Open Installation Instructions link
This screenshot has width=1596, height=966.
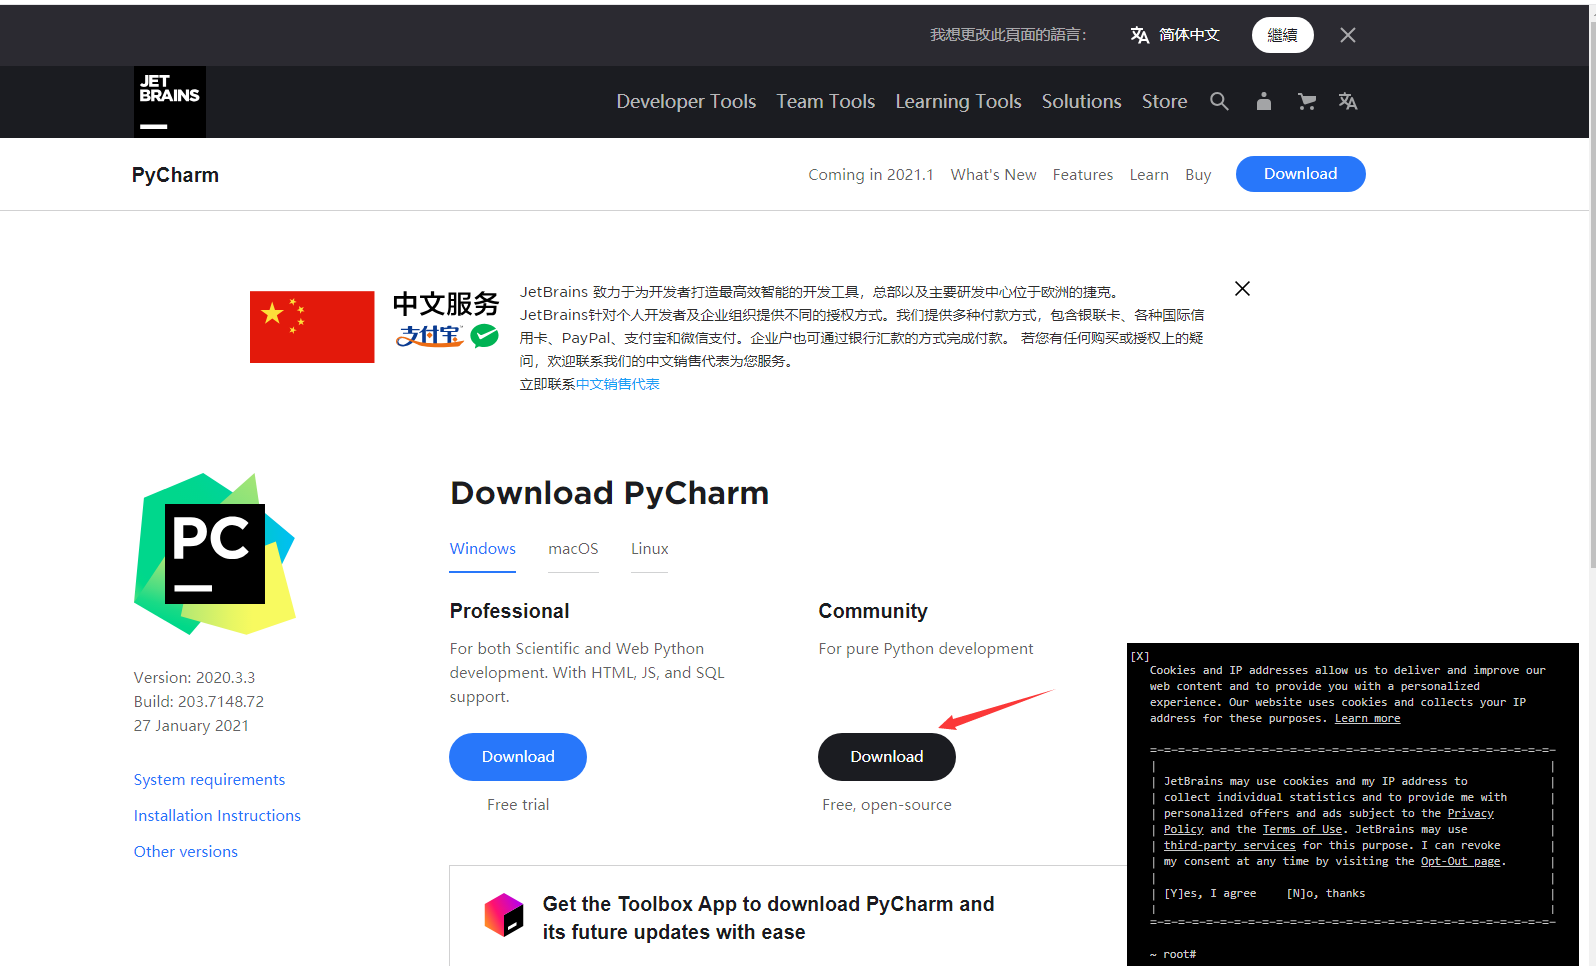217,815
